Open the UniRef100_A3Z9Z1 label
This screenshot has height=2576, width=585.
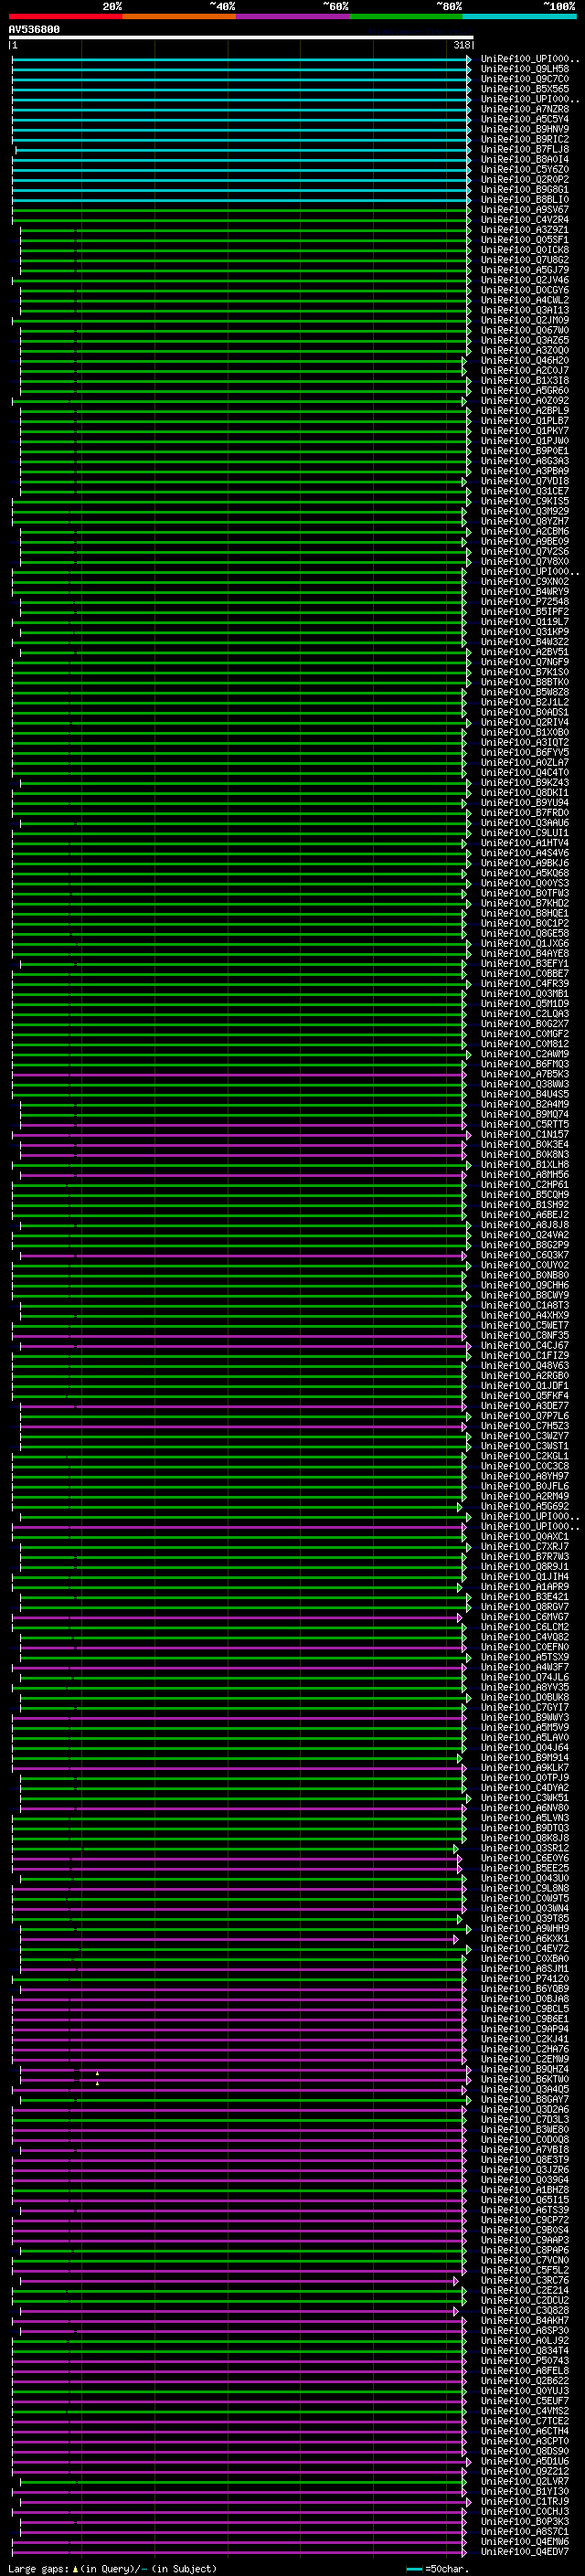(525, 230)
